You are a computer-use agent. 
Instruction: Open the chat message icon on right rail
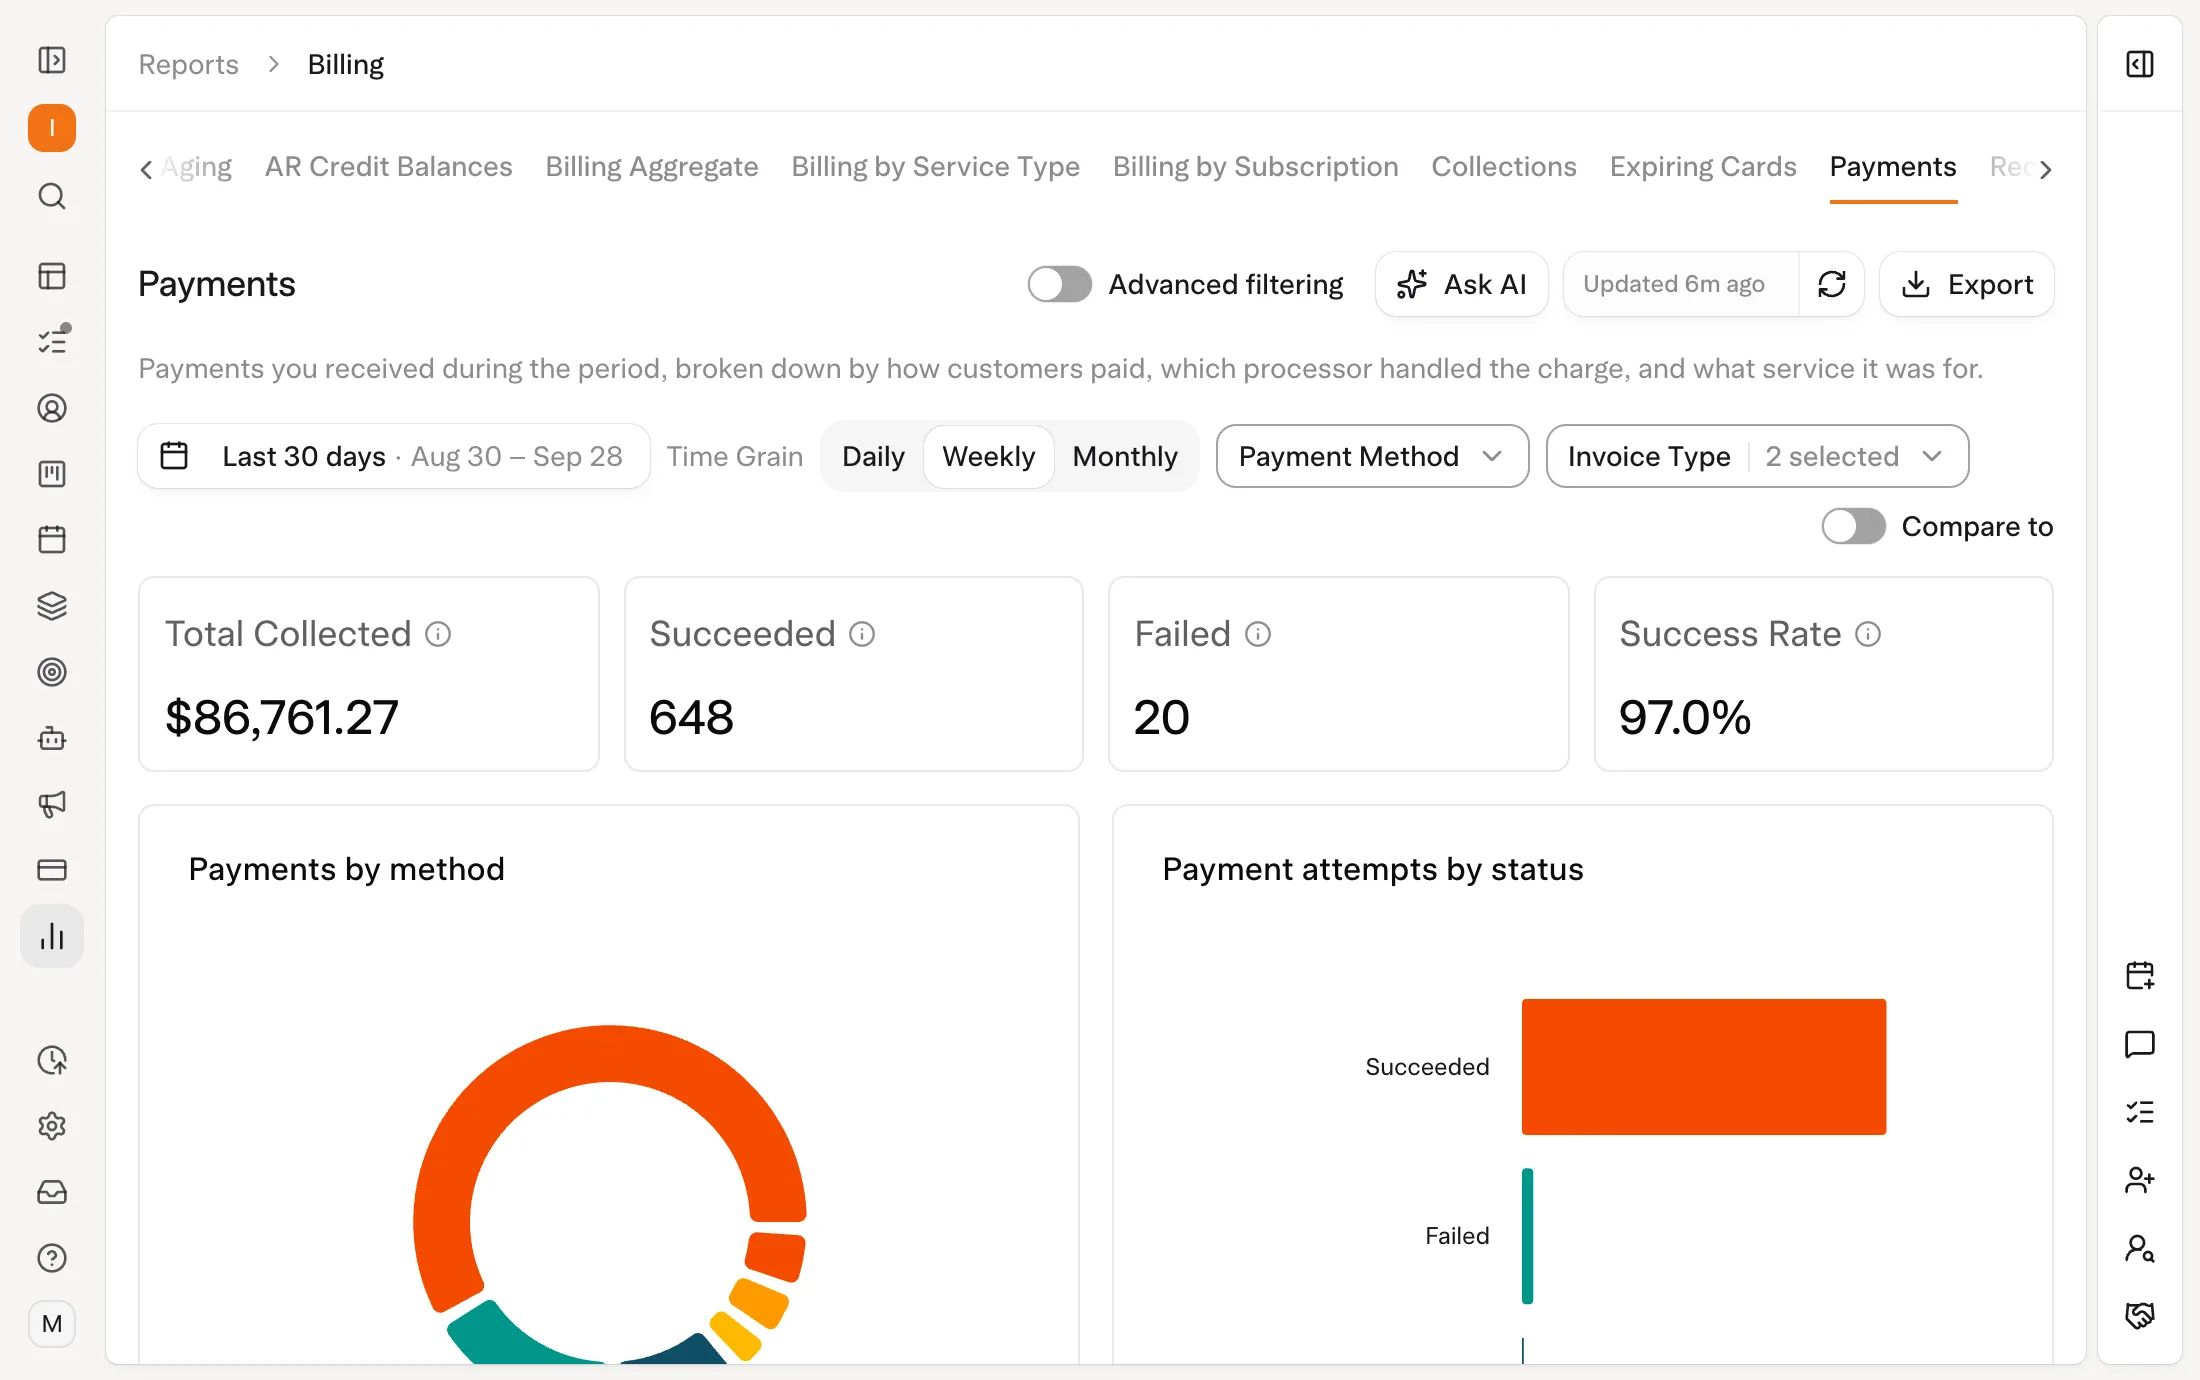(x=2140, y=1044)
